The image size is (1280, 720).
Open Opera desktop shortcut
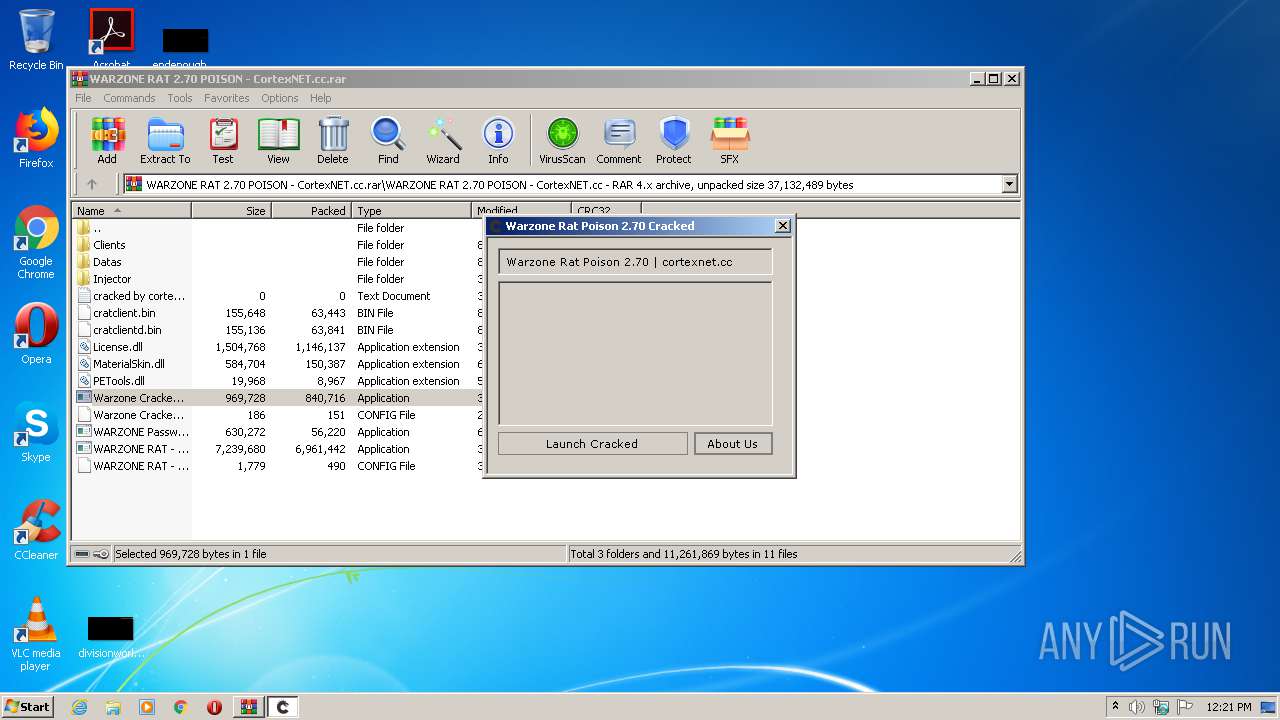[x=36, y=334]
